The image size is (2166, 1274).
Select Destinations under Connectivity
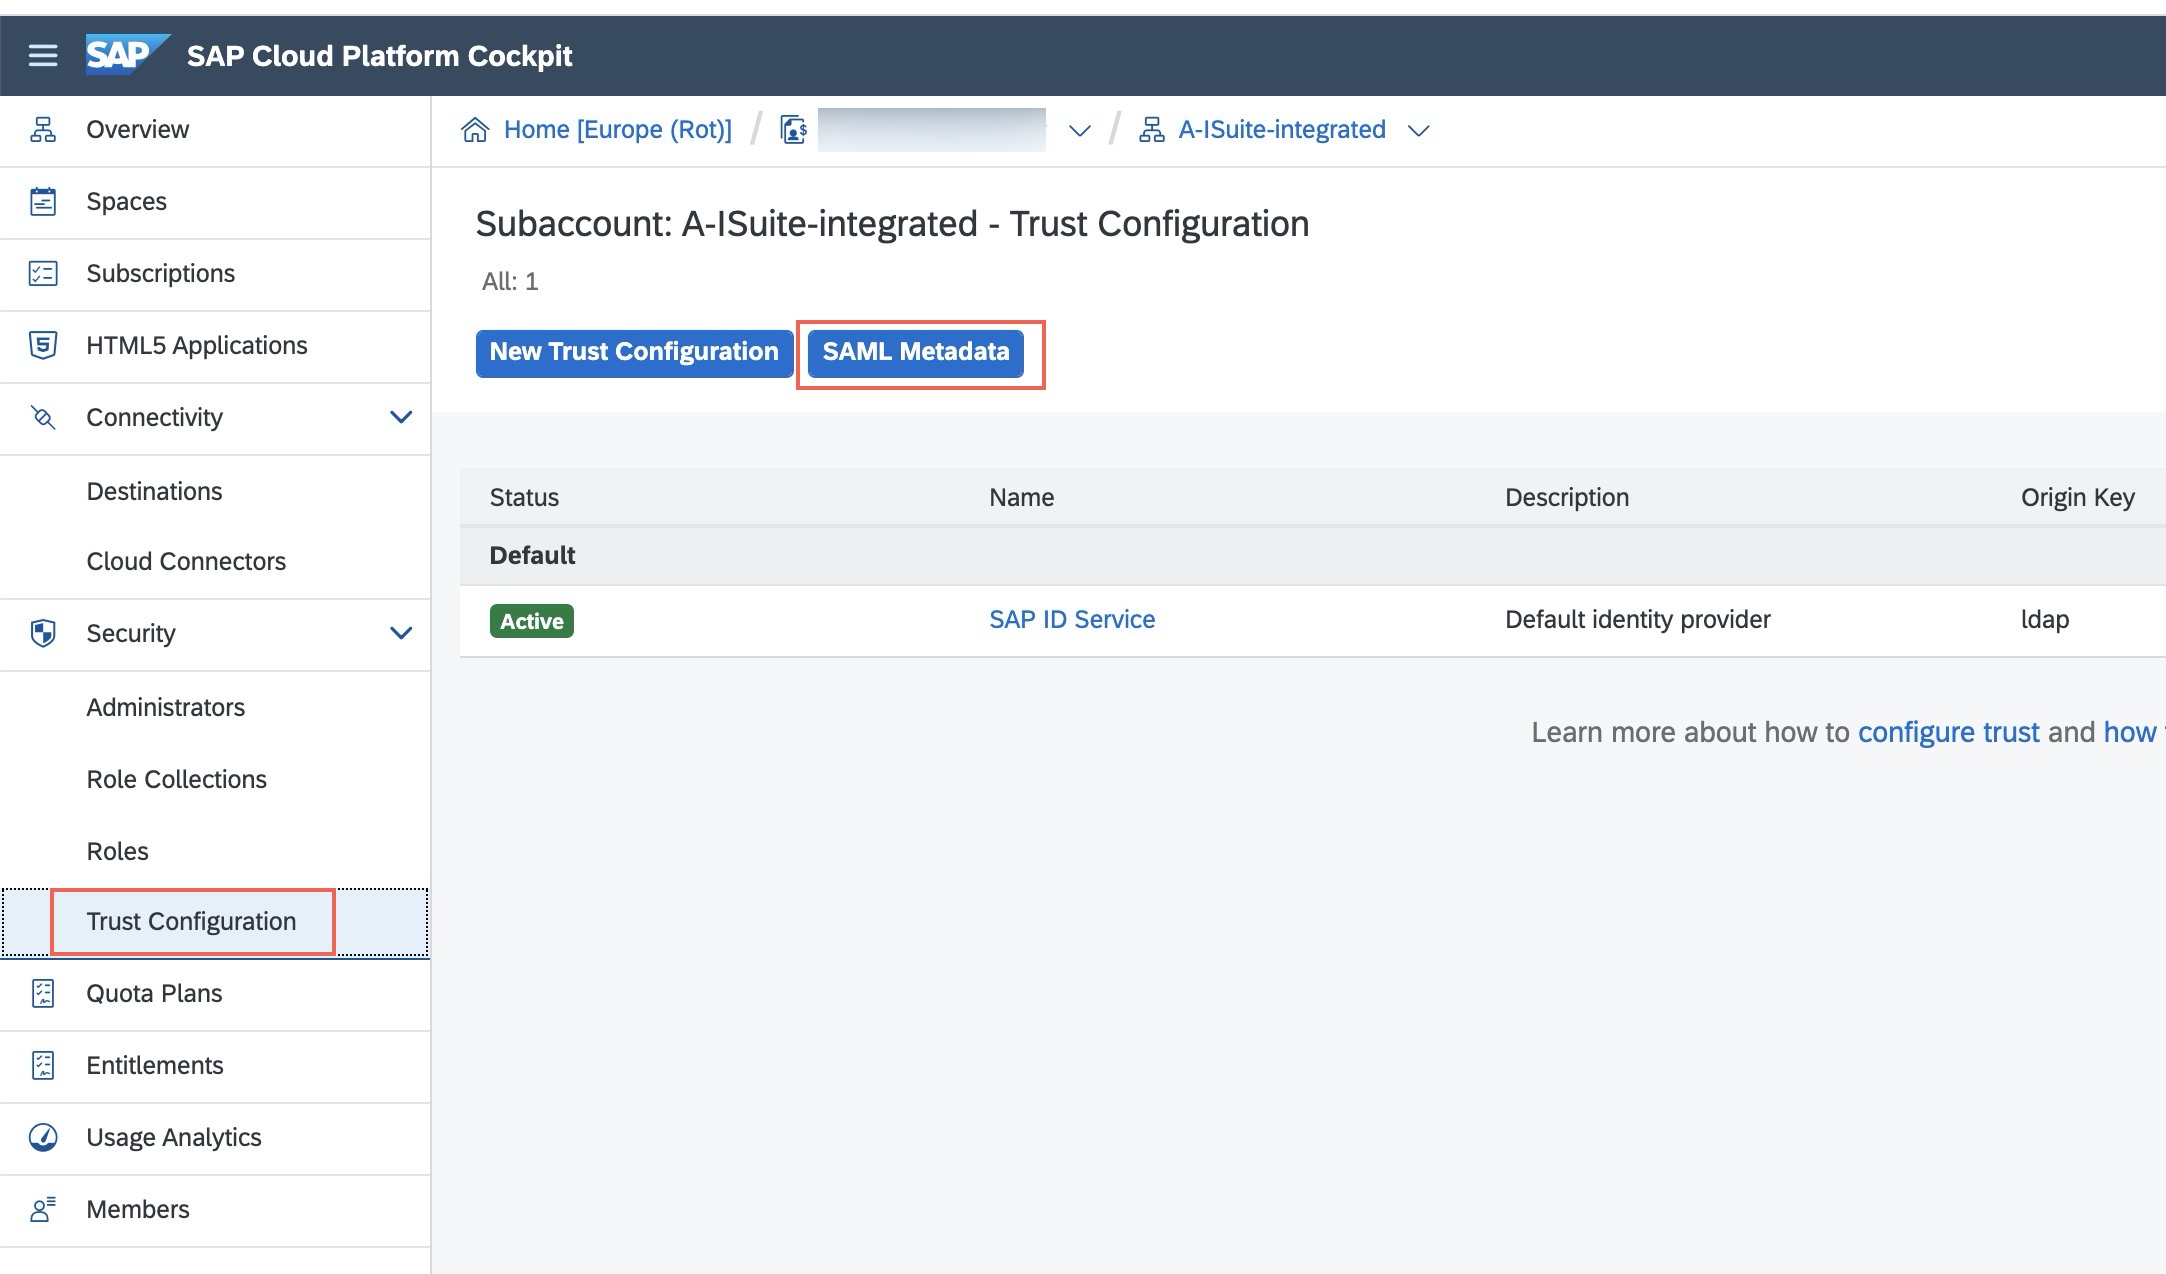(x=154, y=491)
